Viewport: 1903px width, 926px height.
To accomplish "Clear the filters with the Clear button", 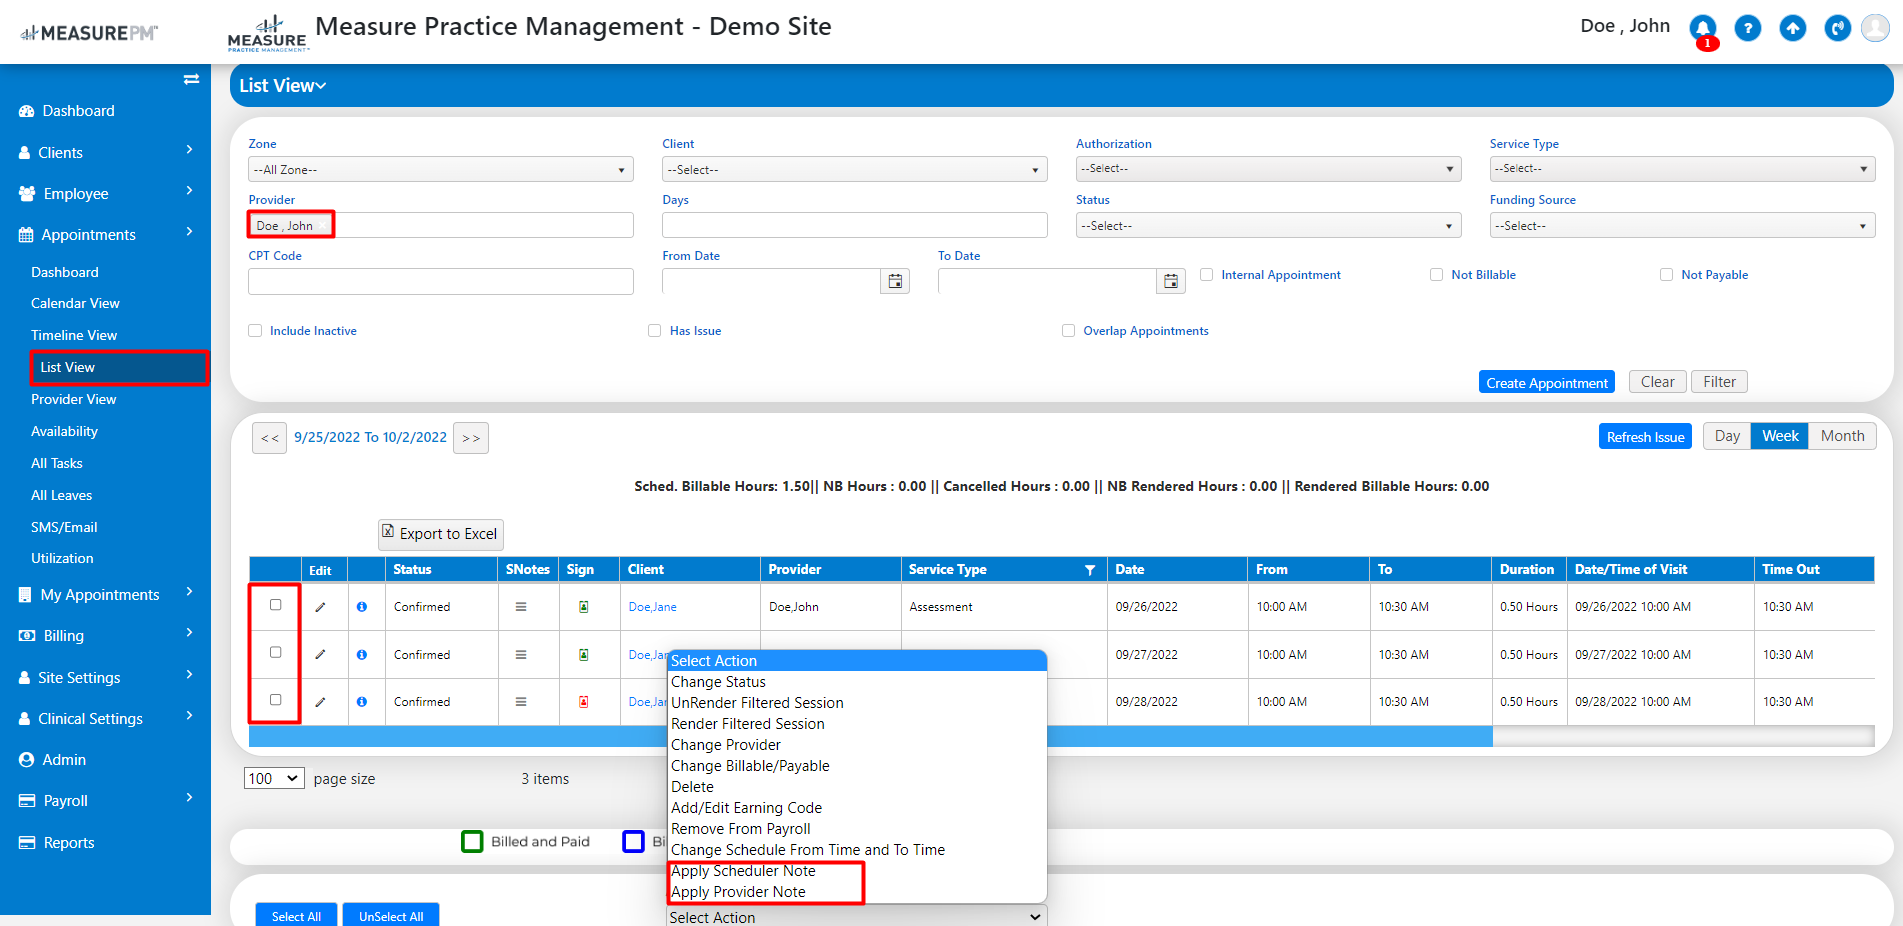I will [1657, 382].
